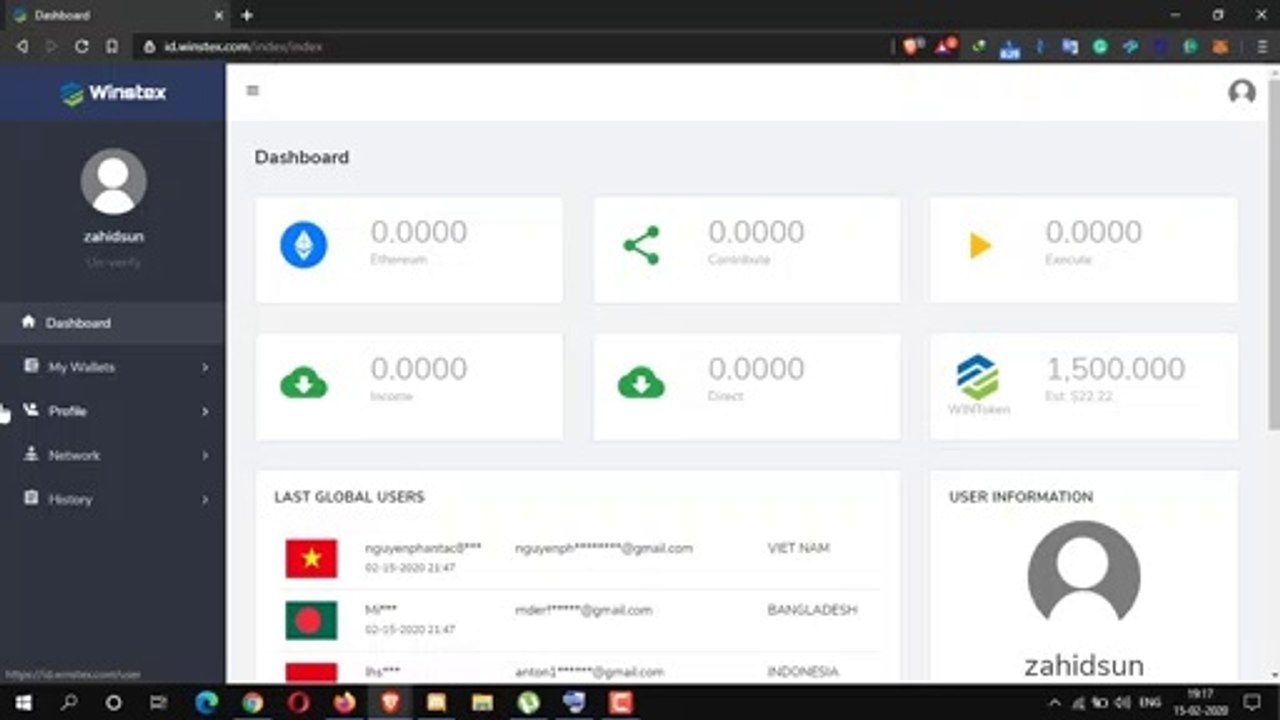Click the browser reload button

(x=82, y=46)
